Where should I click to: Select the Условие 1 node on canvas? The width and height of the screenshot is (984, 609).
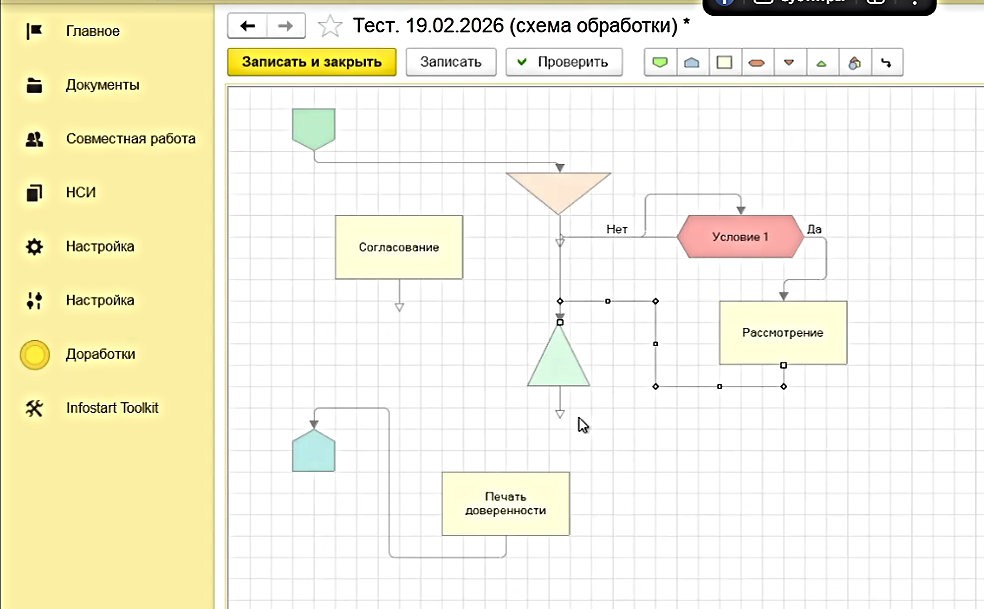[740, 237]
